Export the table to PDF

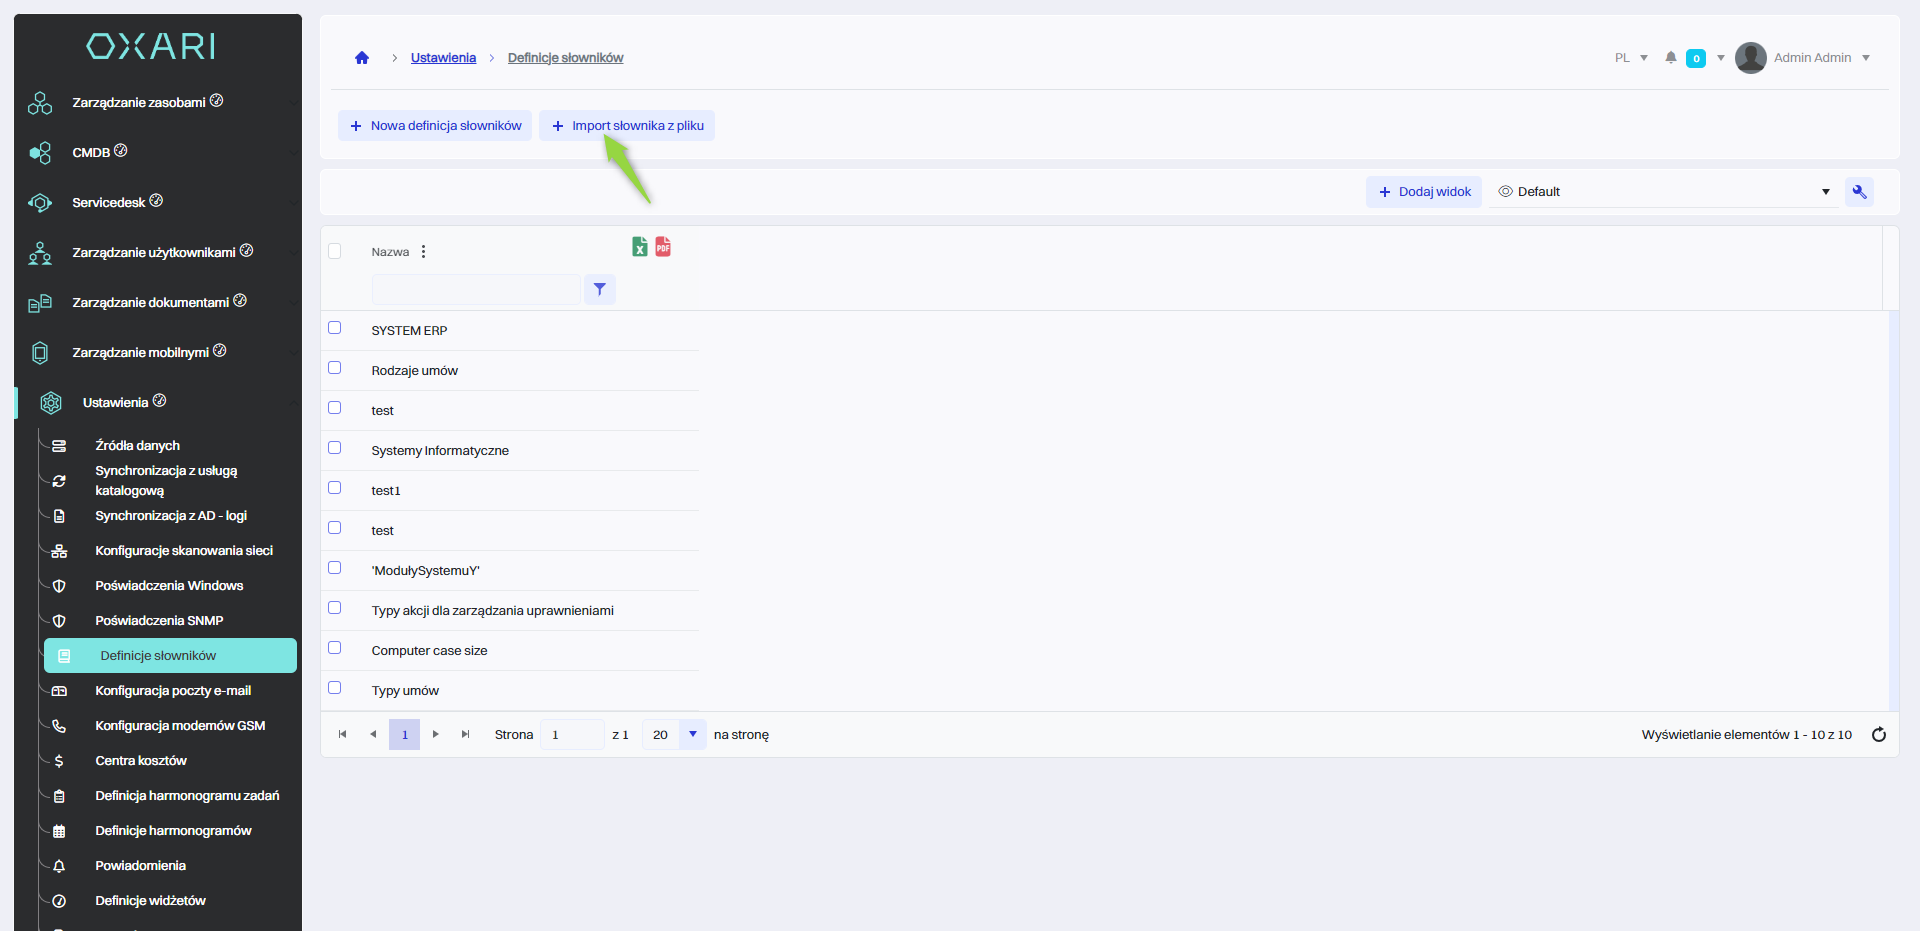pos(663,247)
